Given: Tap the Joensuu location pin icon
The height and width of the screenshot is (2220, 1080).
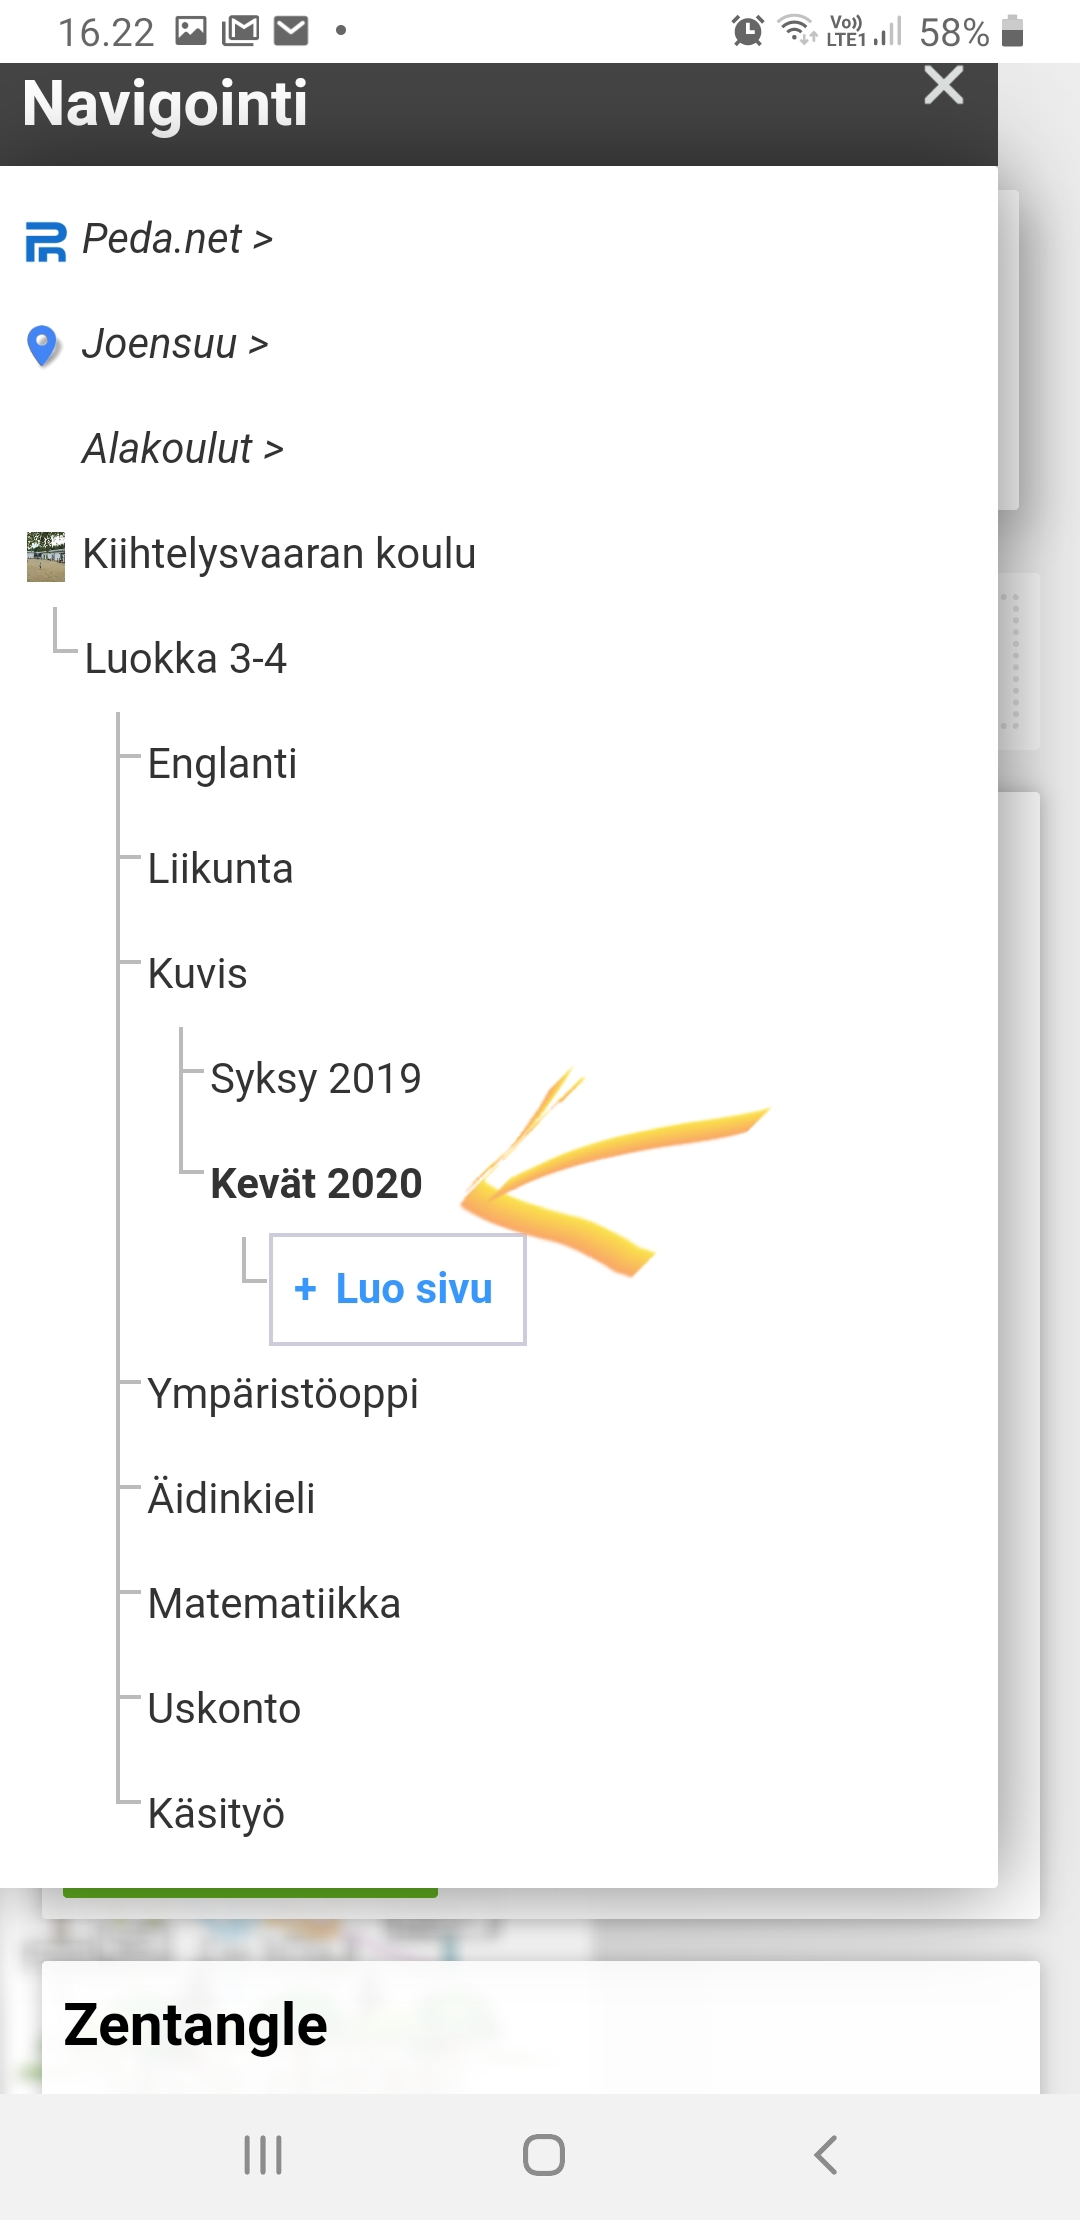Looking at the screenshot, I should point(42,346).
